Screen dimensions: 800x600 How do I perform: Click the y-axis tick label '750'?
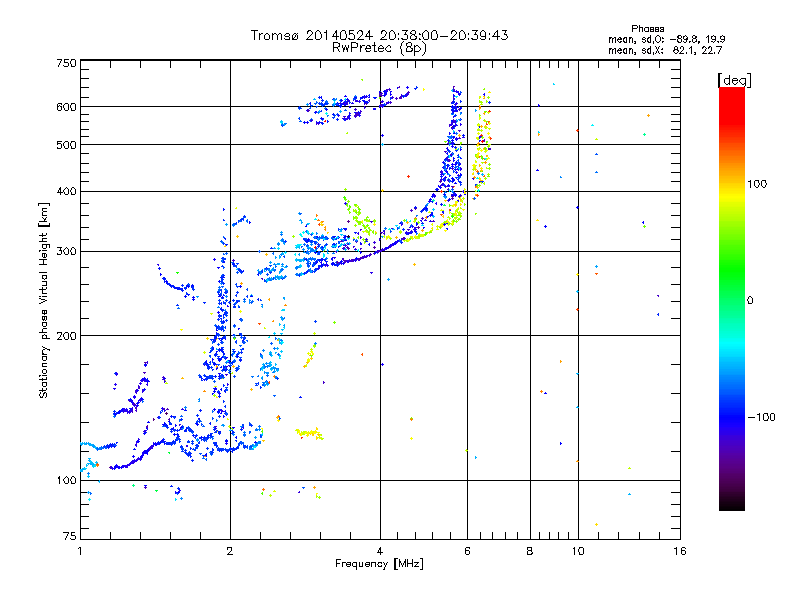(x=66, y=63)
